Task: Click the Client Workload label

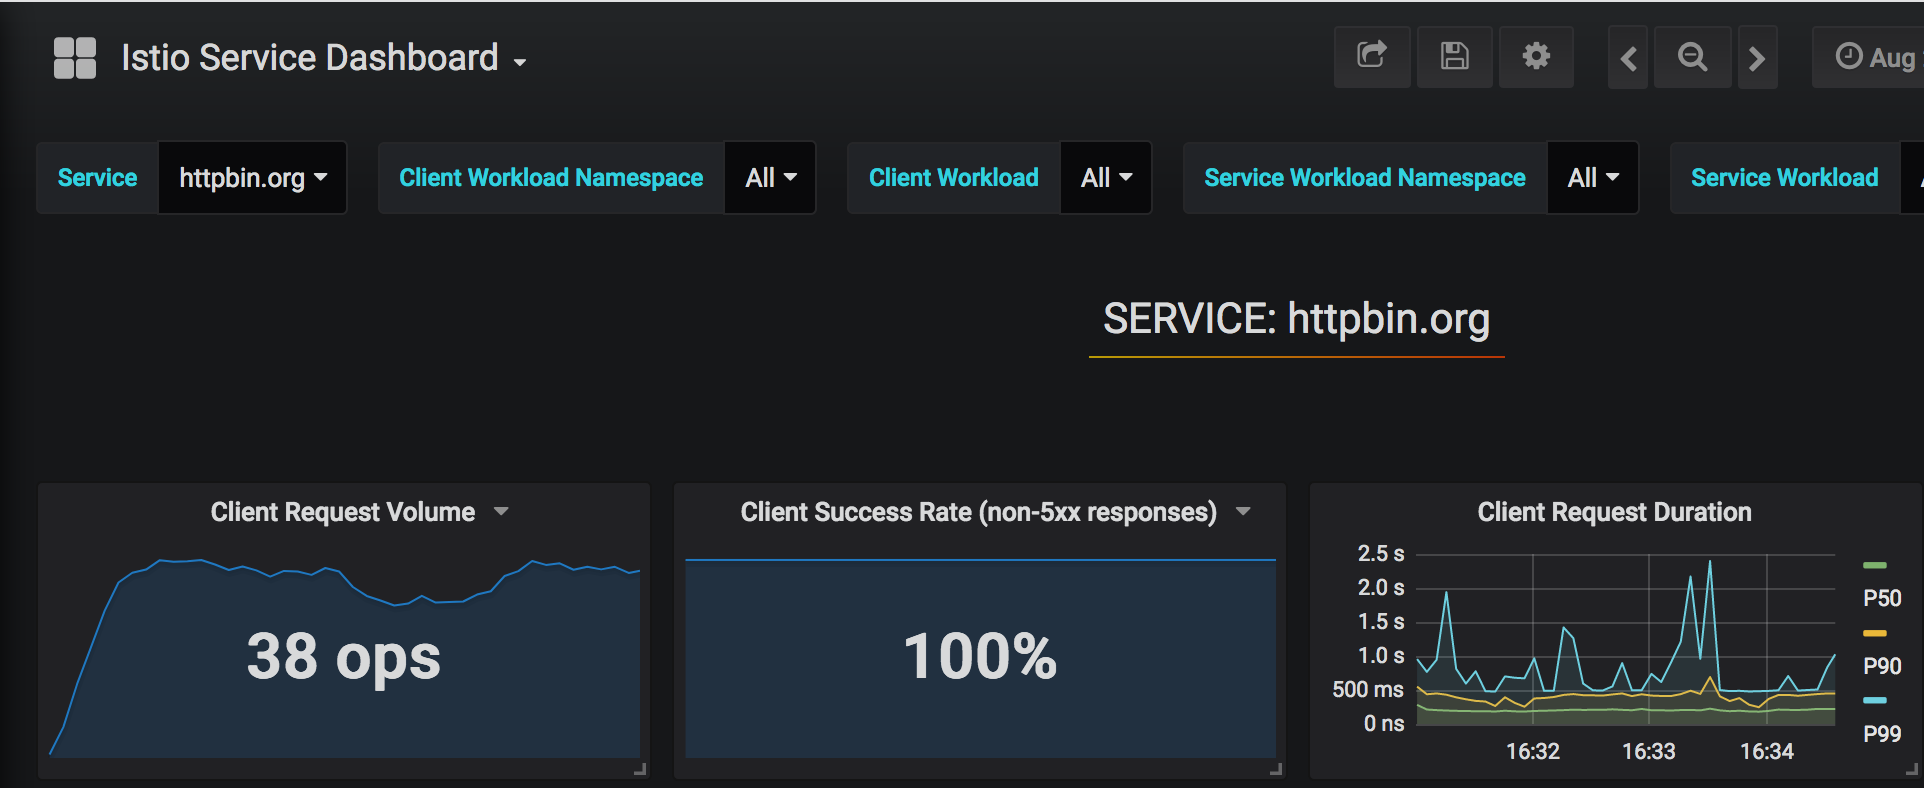Action: tap(954, 178)
